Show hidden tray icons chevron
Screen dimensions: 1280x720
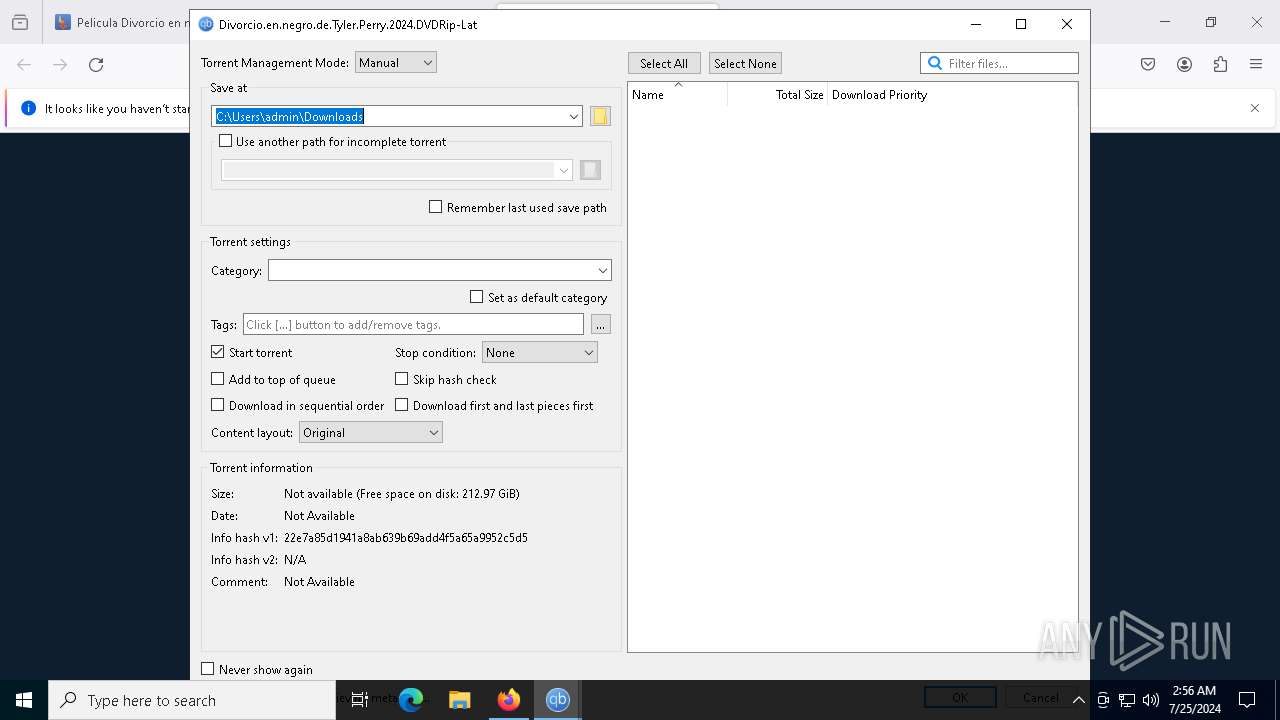(1078, 700)
